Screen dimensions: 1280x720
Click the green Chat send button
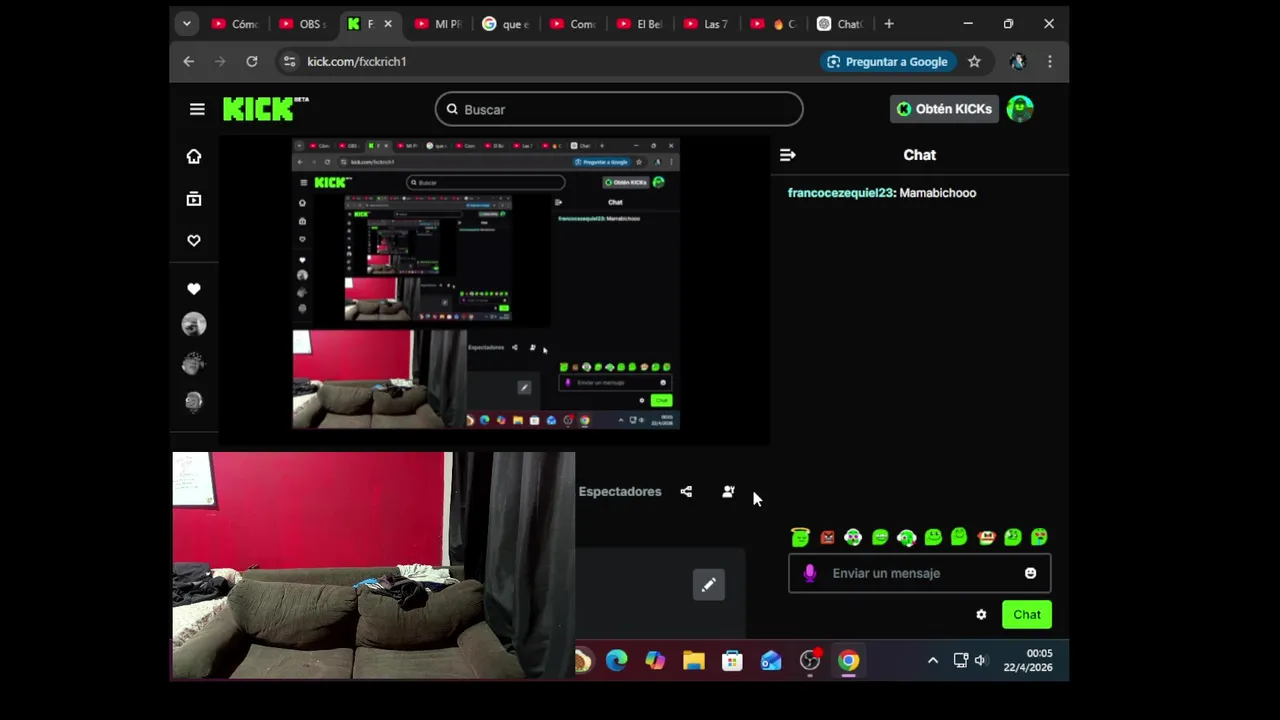[1027, 615]
